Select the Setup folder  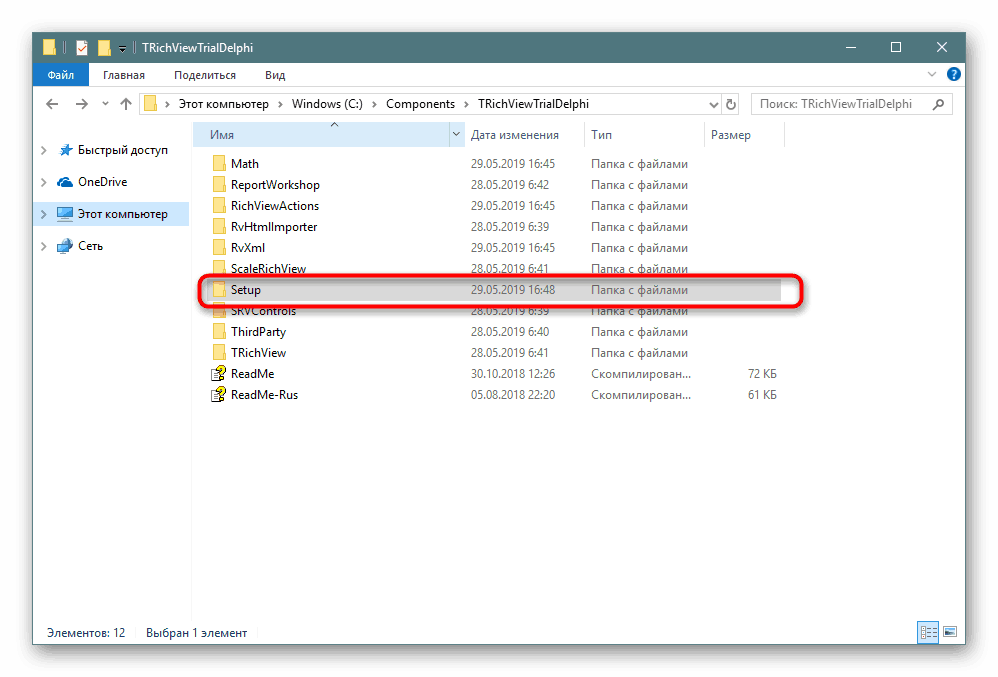click(246, 290)
